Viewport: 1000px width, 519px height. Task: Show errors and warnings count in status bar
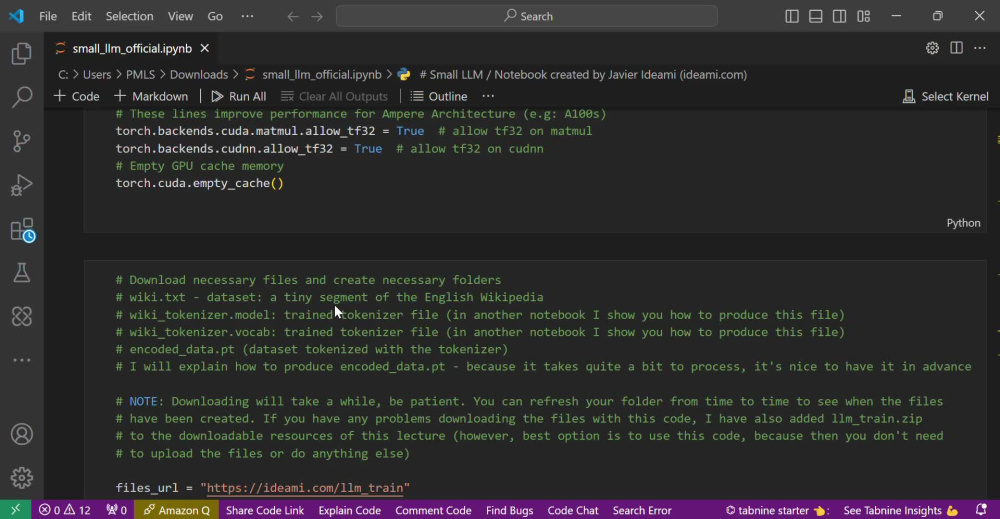coord(64,510)
